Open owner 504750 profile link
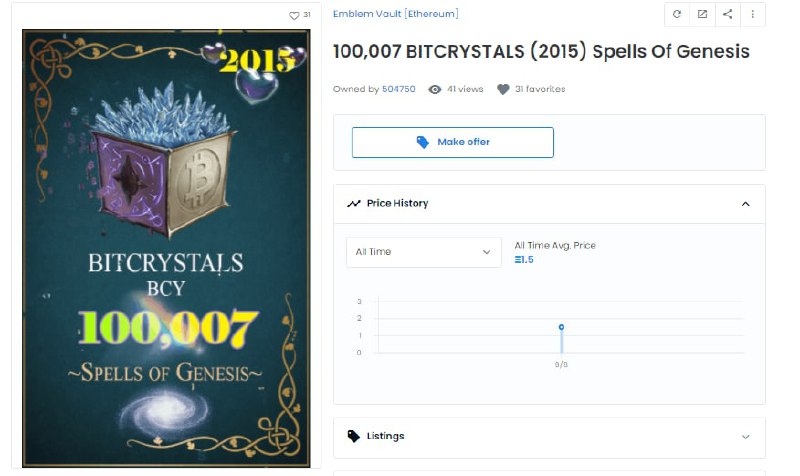 (398, 89)
